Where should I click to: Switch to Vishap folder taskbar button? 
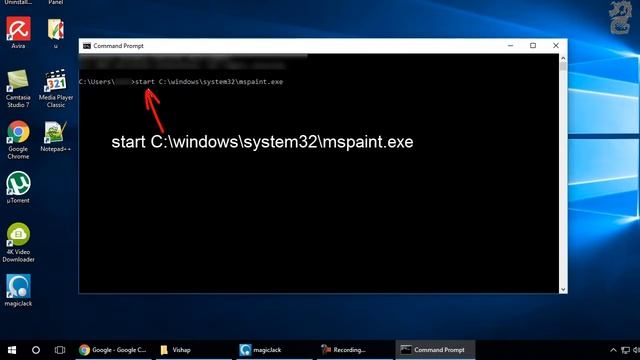[x=193, y=350]
